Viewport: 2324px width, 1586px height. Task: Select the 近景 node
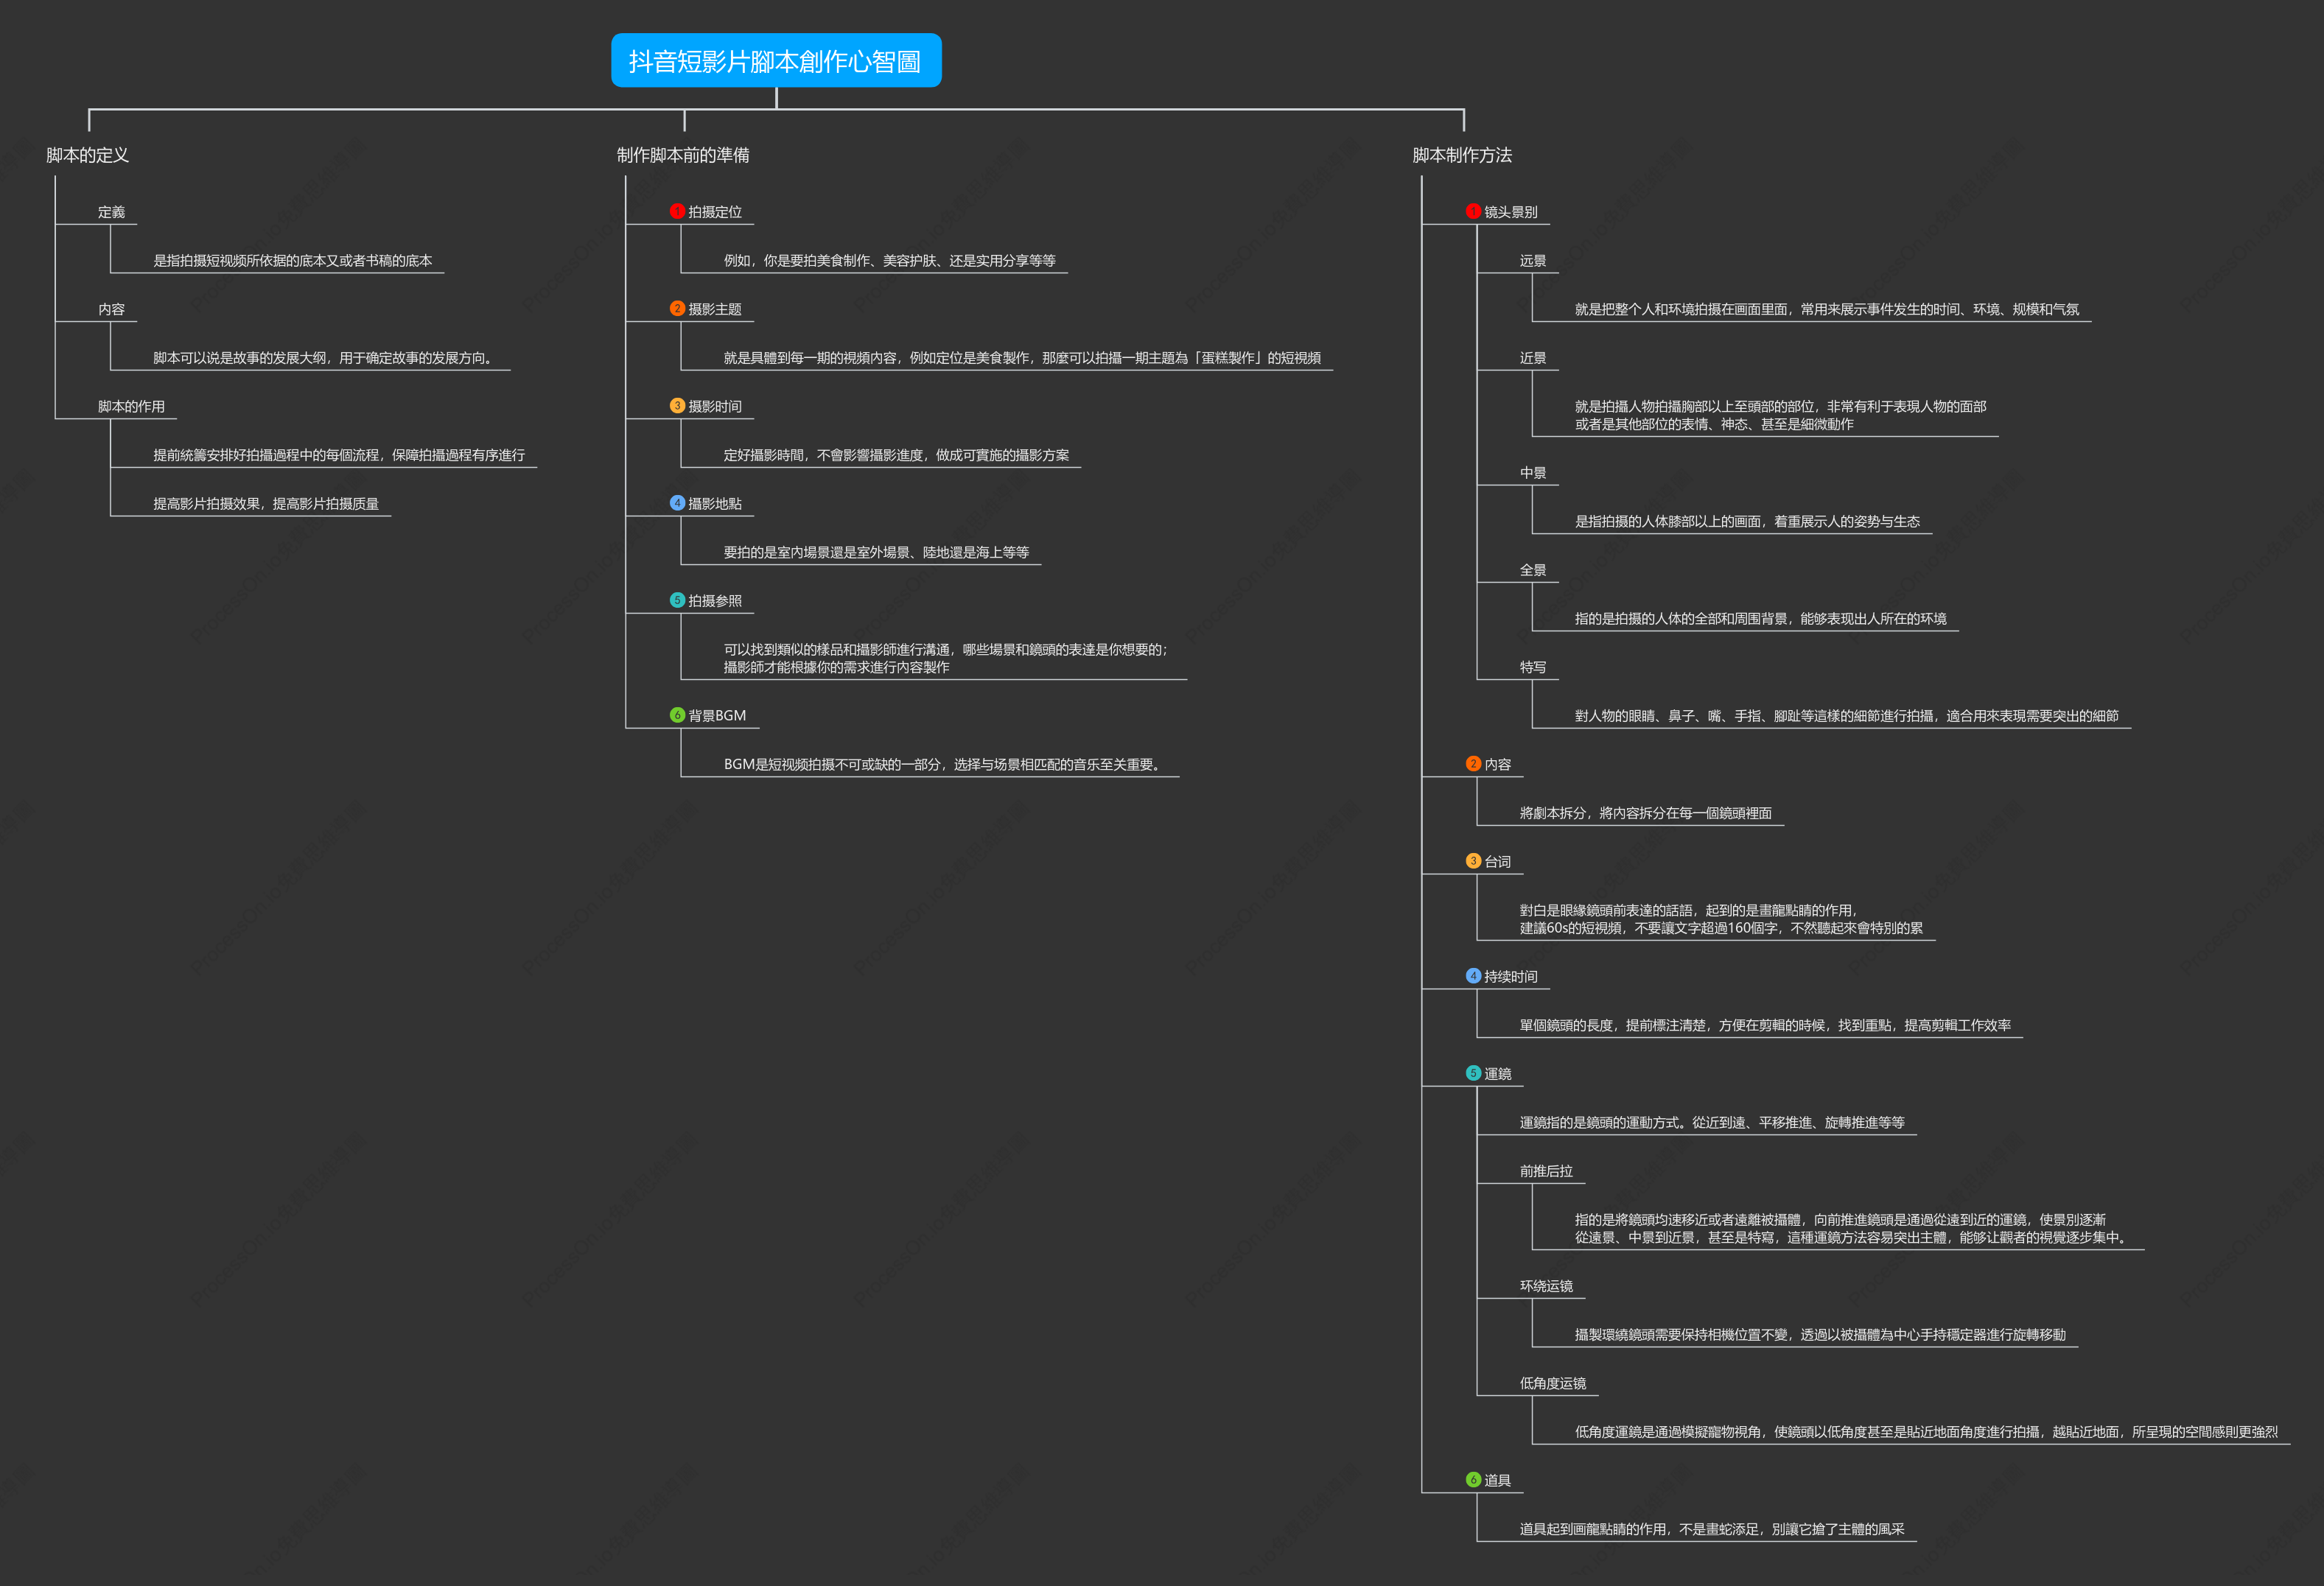coord(1533,357)
